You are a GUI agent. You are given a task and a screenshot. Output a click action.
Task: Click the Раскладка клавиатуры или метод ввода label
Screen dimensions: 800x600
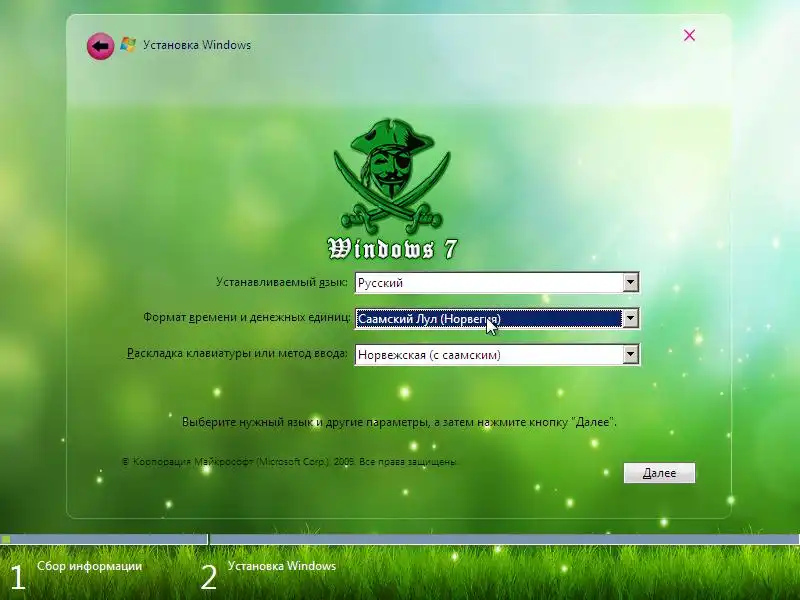[x=237, y=353]
